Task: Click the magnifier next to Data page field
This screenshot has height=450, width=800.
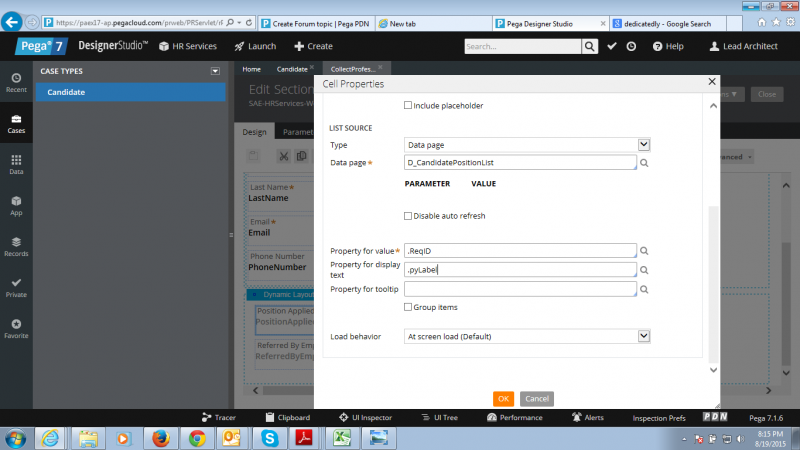Action: click(645, 163)
